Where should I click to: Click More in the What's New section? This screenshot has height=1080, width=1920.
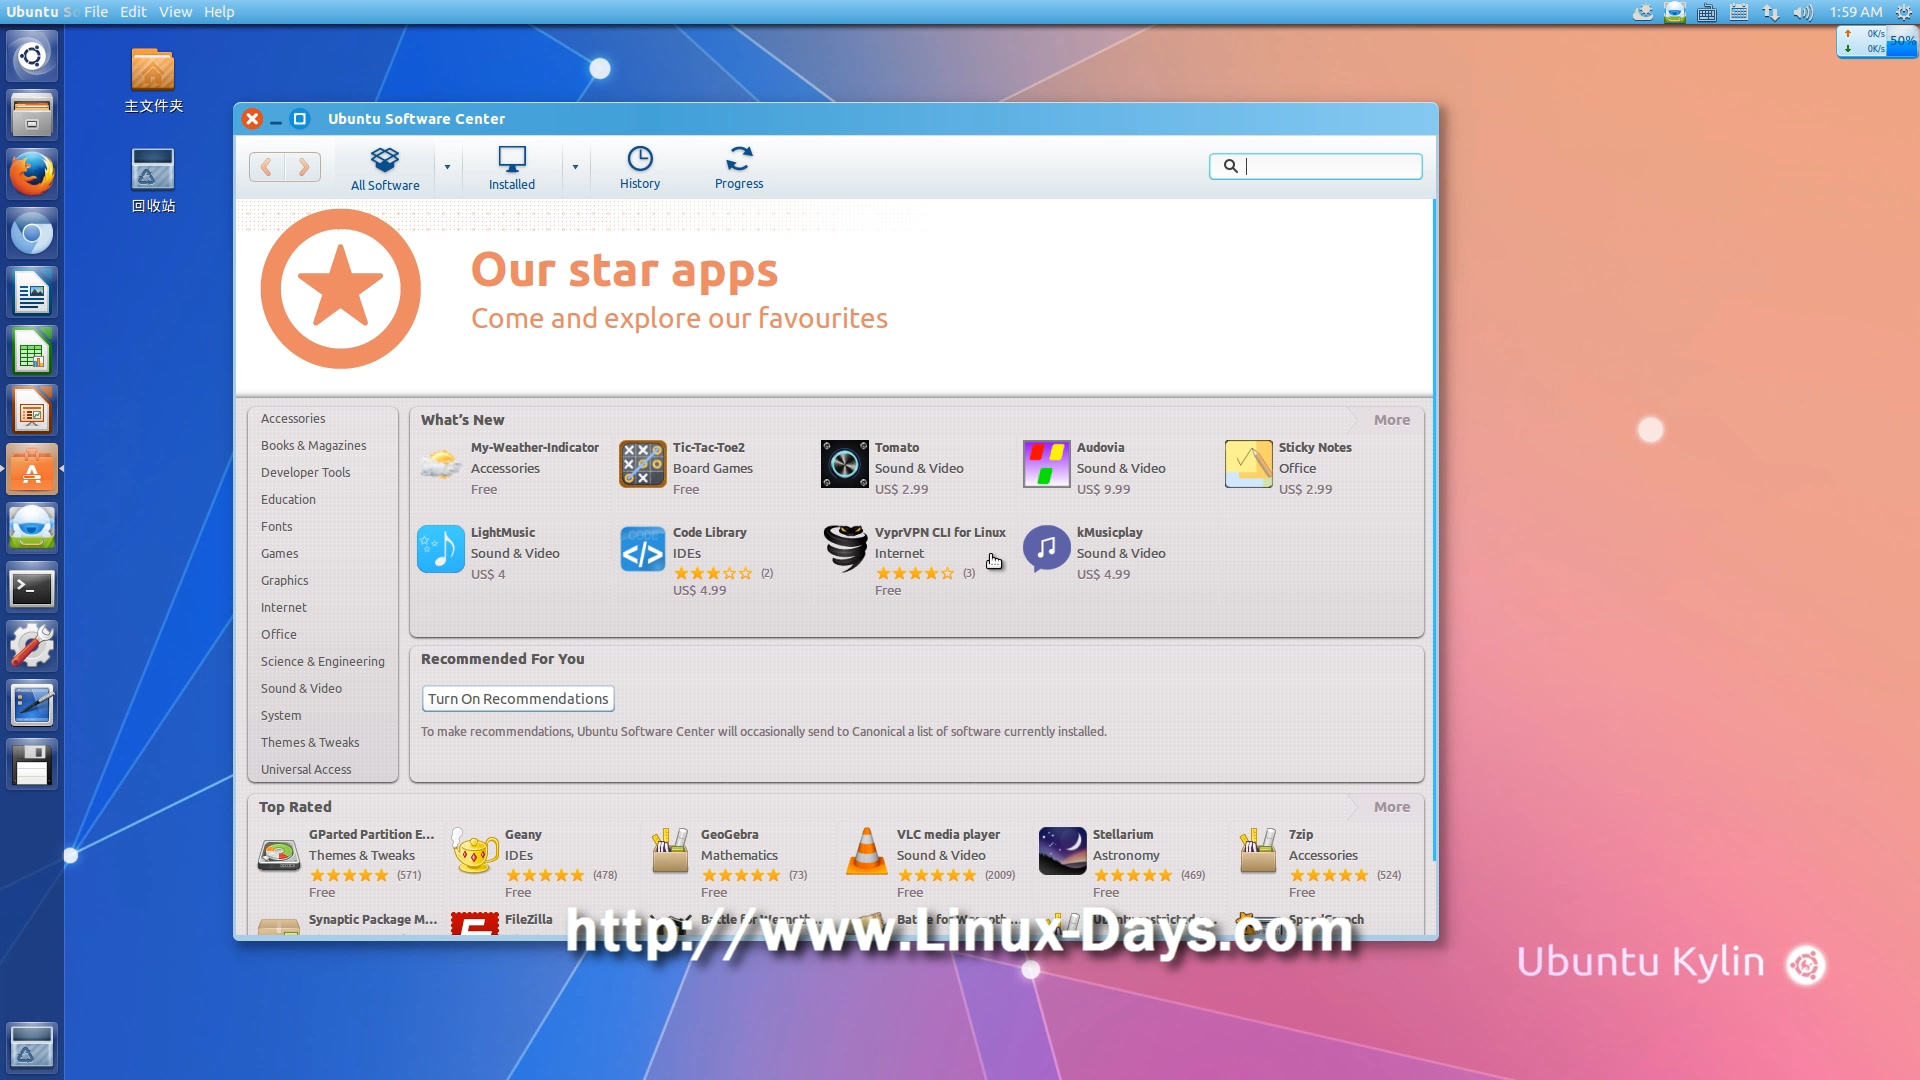[1391, 420]
